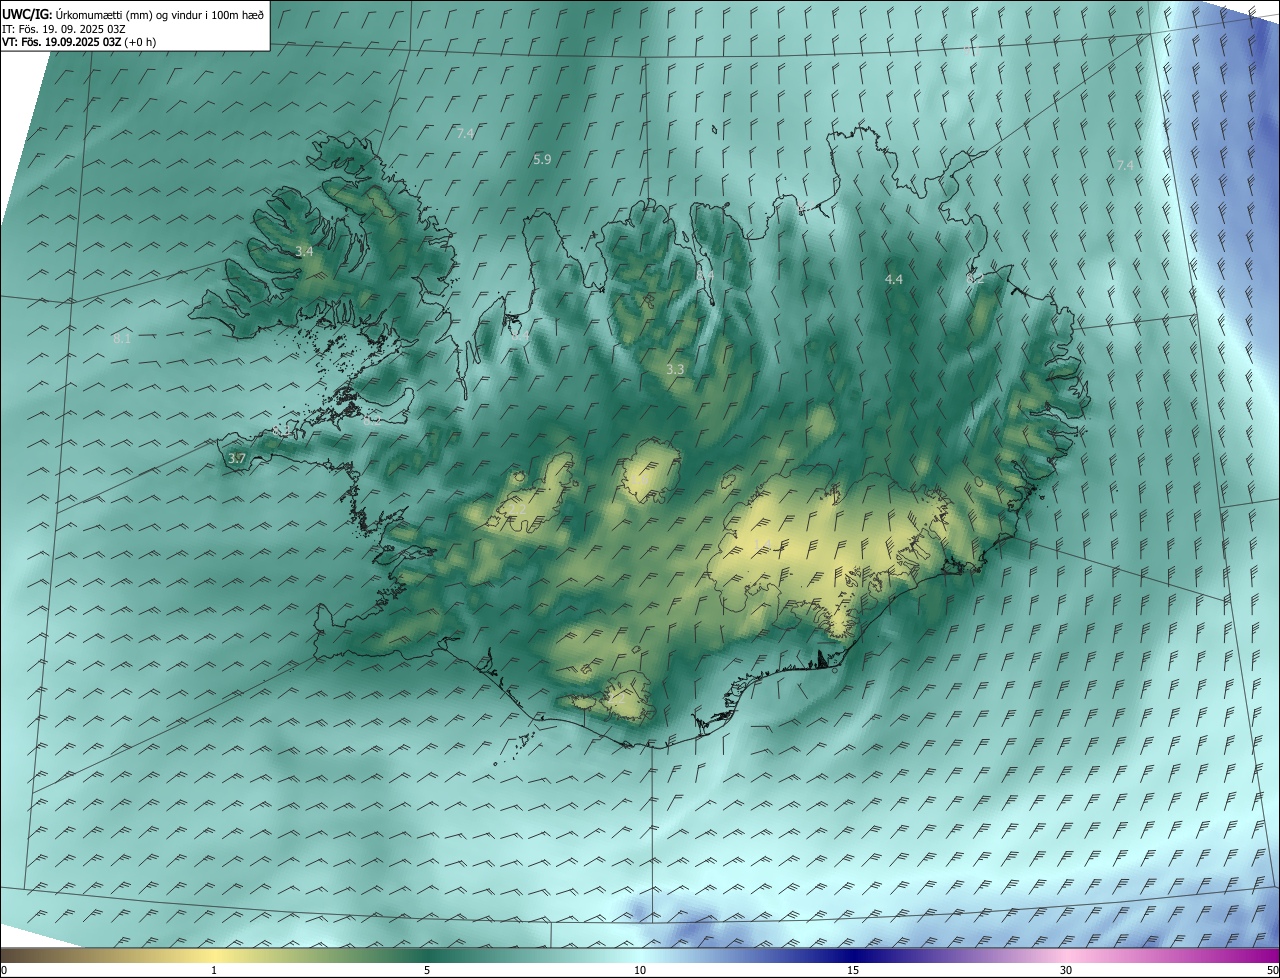Click the 15 tick label on the colour scale

click(853, 971)
